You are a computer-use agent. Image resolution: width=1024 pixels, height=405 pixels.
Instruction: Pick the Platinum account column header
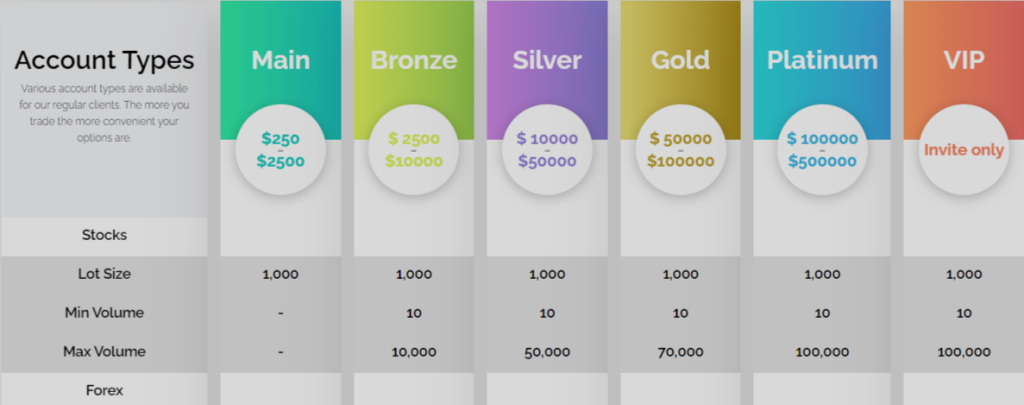pyautogui.click(x=822, y=60)
